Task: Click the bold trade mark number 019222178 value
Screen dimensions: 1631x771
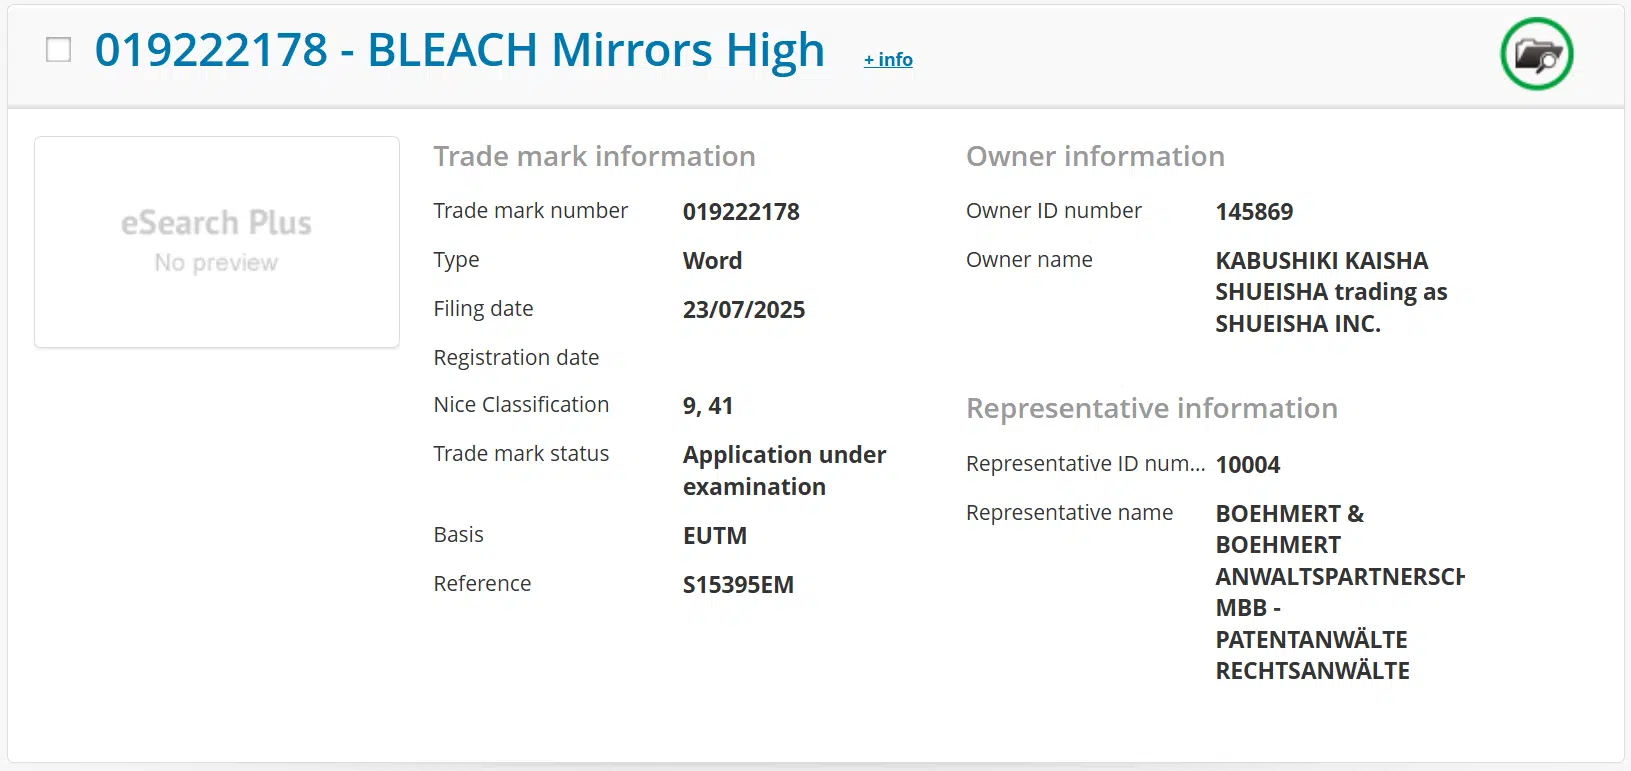Action: click(x=741, y=212)
